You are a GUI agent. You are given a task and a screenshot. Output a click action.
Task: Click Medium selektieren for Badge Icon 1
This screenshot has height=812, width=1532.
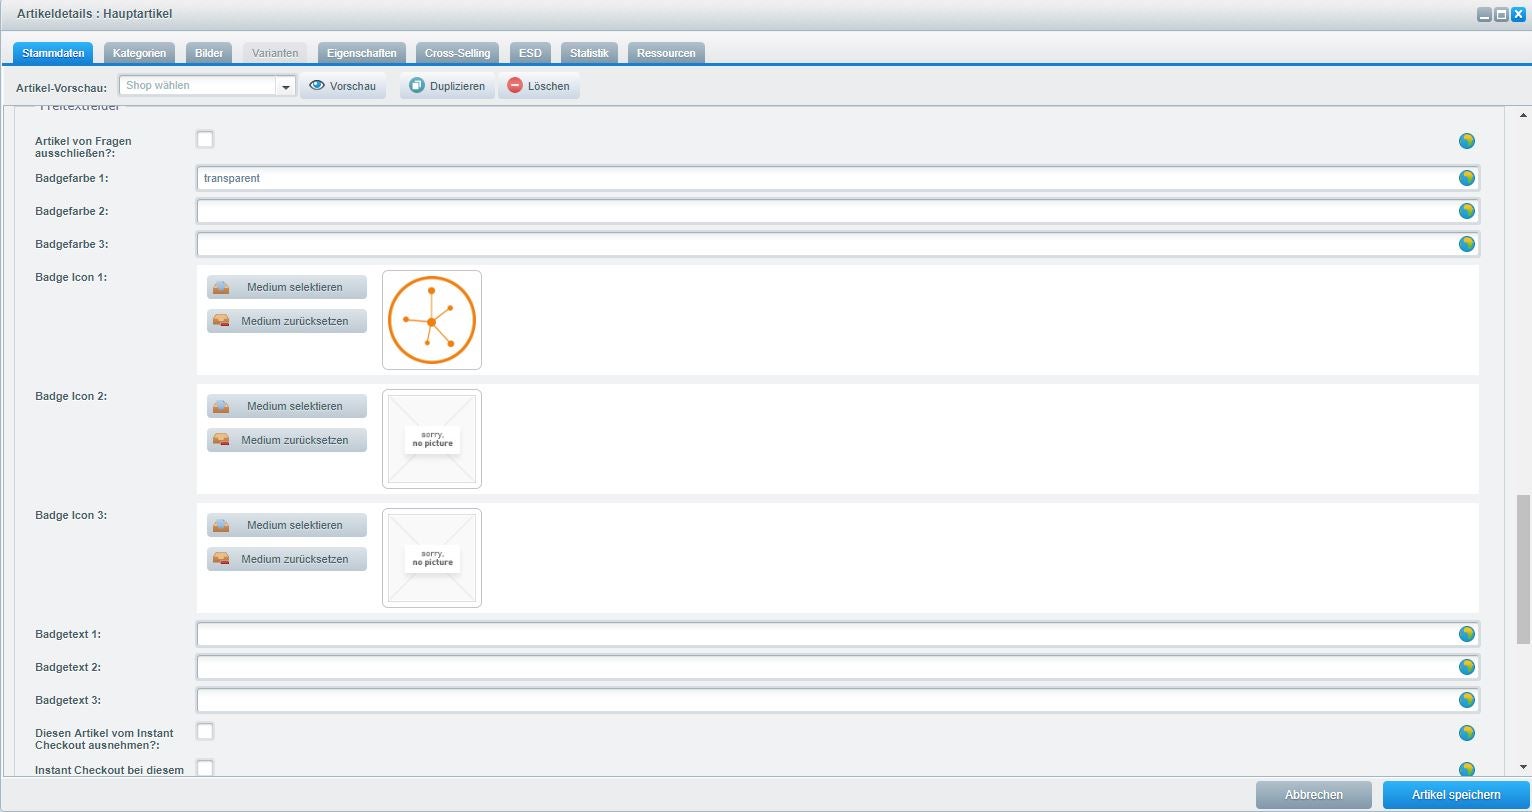[287, 287]
